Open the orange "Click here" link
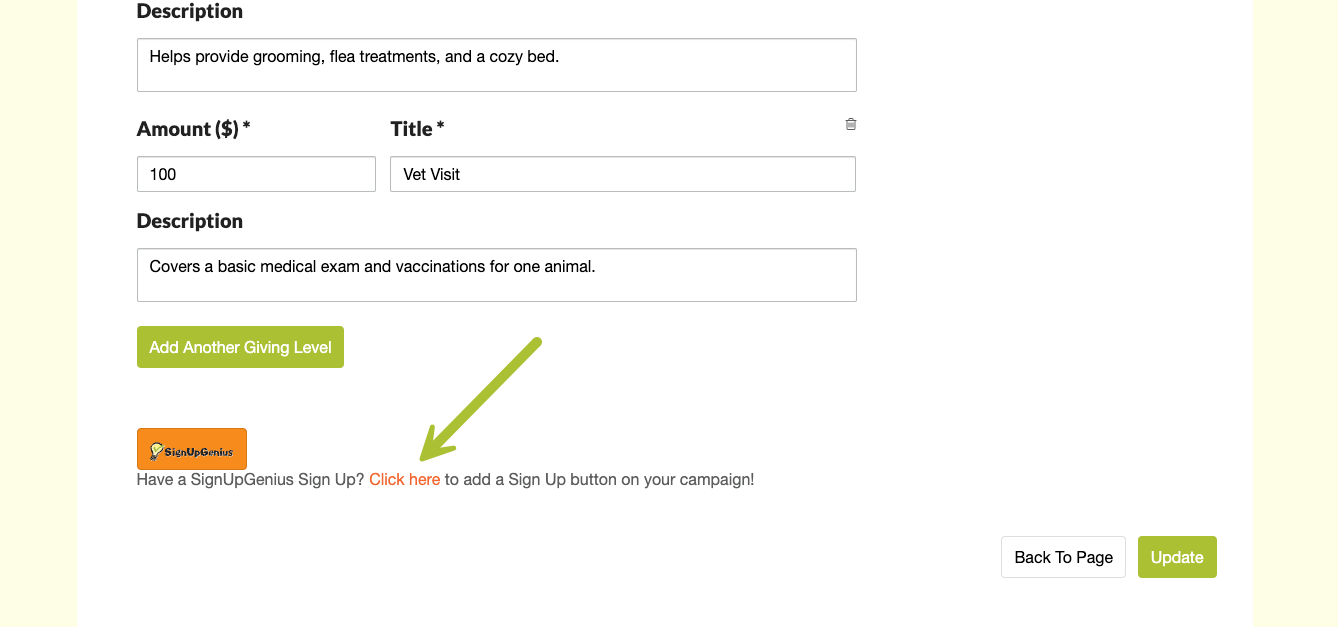The width and height of the screenshot is (1338, 627). pos(404,480)
